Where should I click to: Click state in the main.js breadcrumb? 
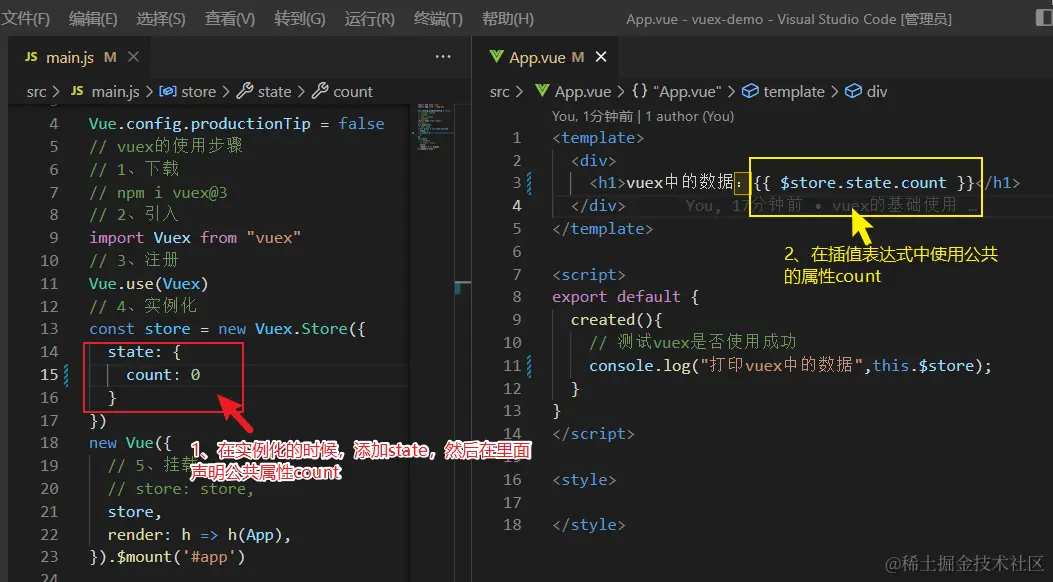click(275, 91)
